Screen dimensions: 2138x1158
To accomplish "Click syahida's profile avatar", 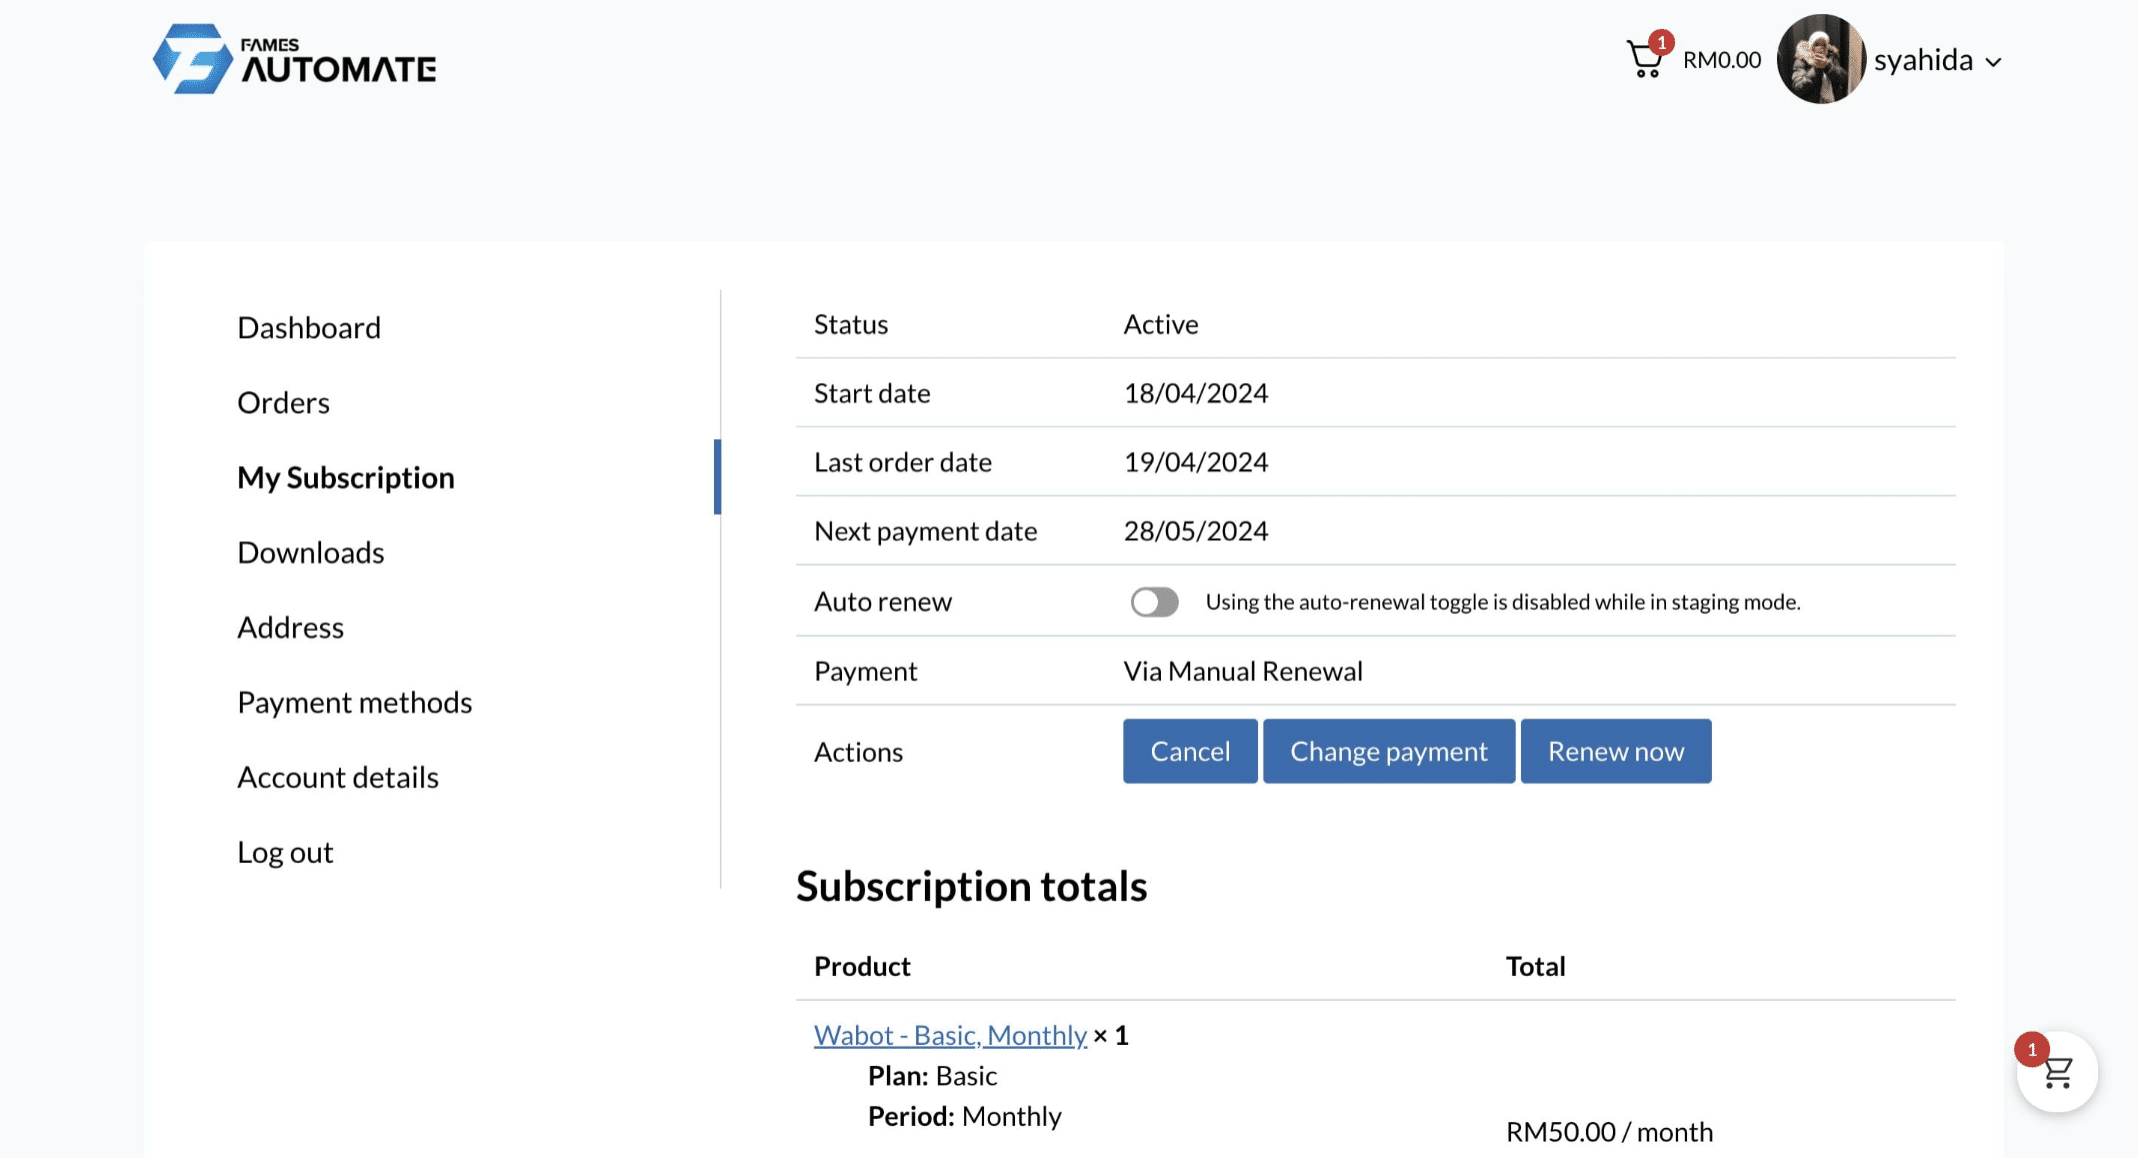I will point(1821,59).
